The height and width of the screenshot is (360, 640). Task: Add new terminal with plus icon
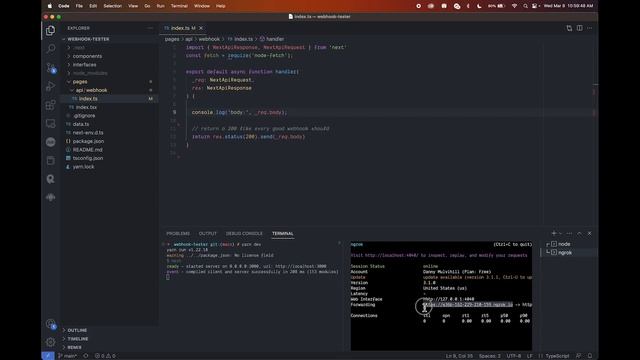554,233
